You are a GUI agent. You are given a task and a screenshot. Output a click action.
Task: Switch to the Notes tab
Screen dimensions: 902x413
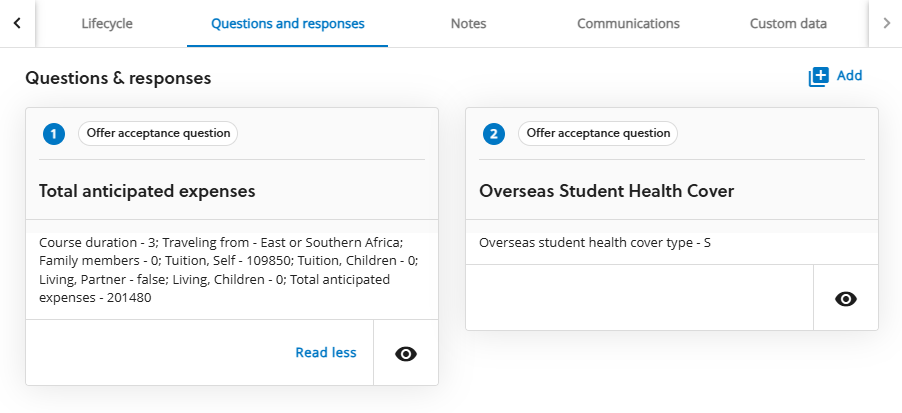(468, 24)
